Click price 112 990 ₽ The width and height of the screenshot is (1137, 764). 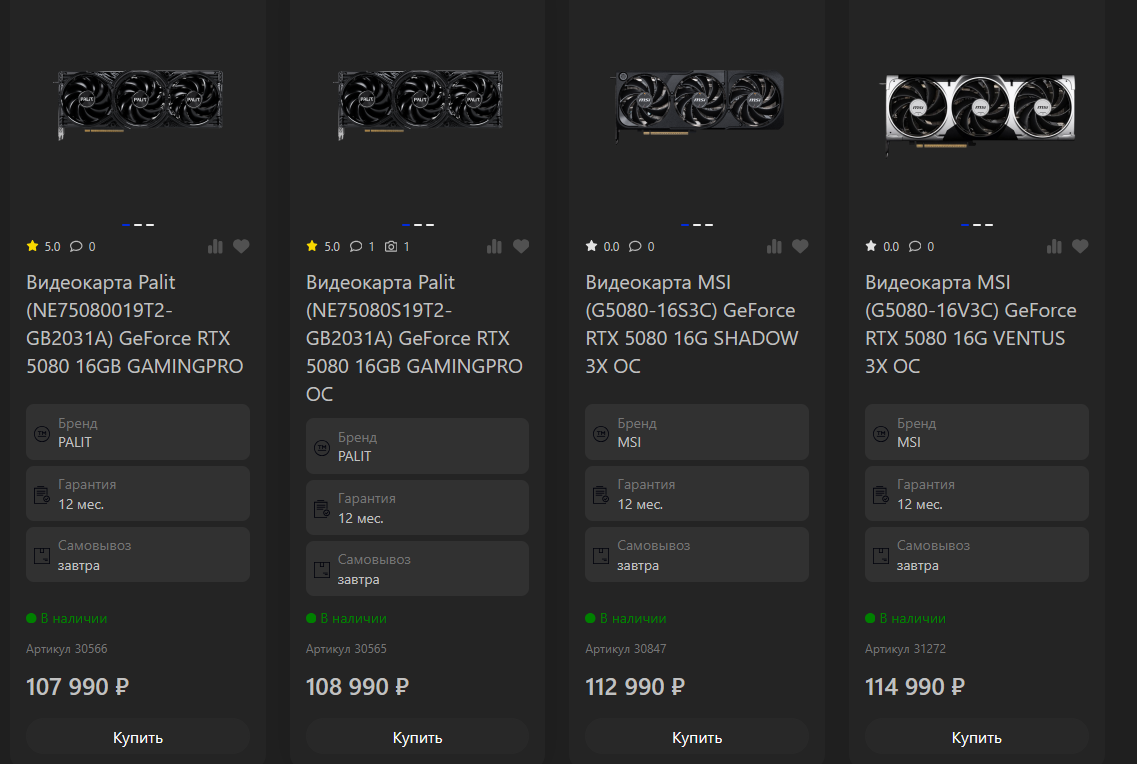pyautogui.click(x=635, y=686)
